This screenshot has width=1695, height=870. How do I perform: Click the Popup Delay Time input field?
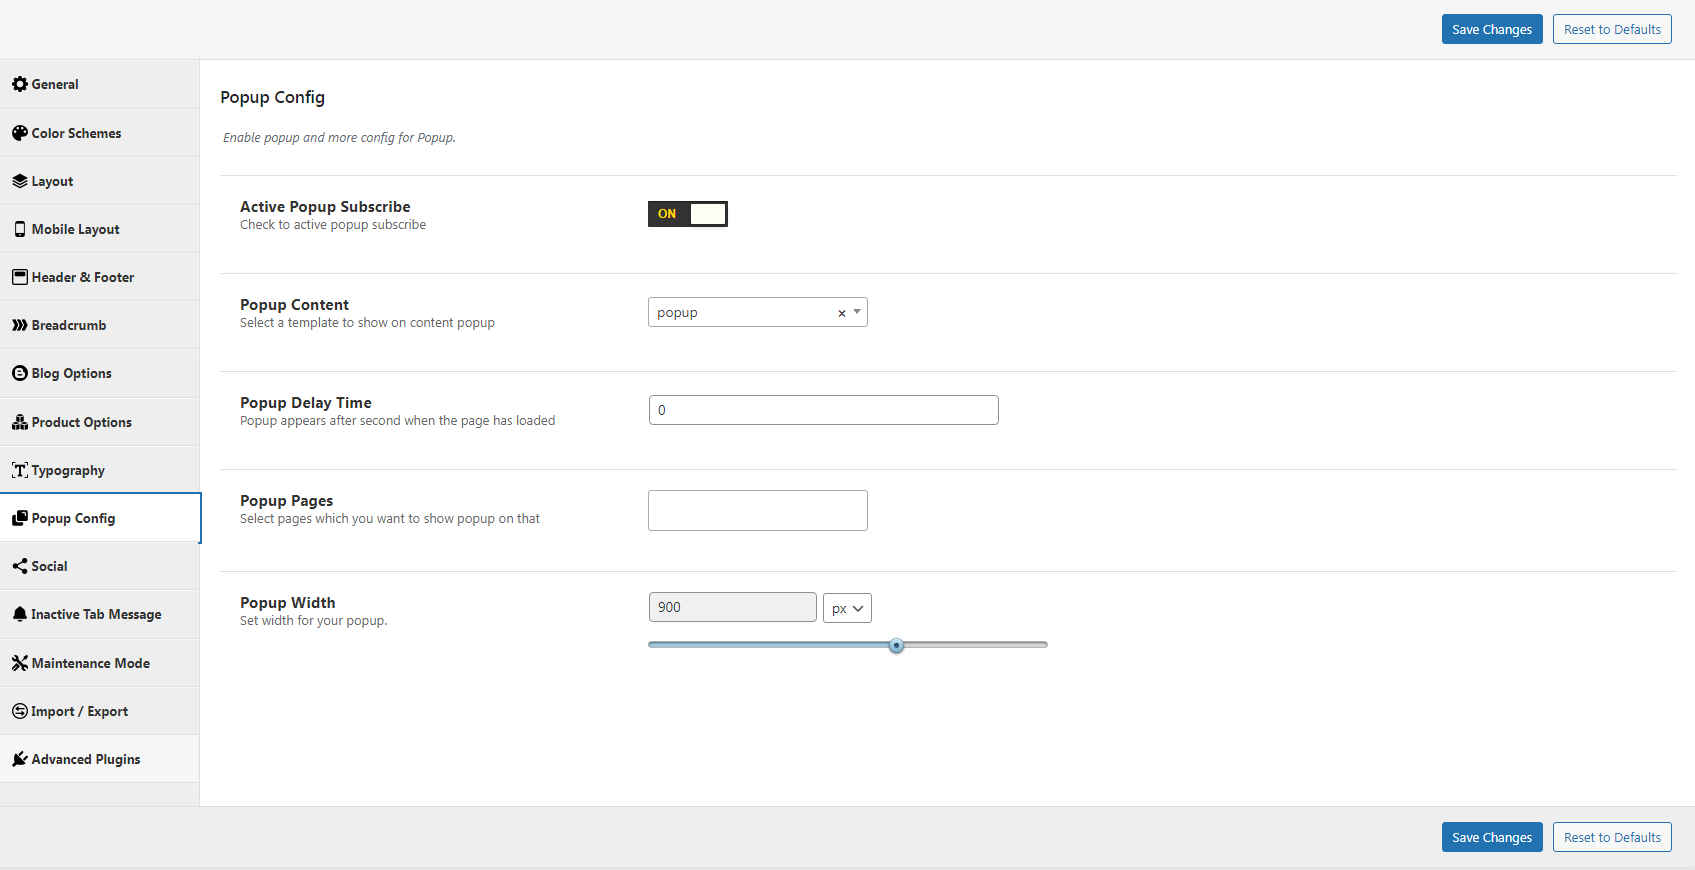(823, 410)
